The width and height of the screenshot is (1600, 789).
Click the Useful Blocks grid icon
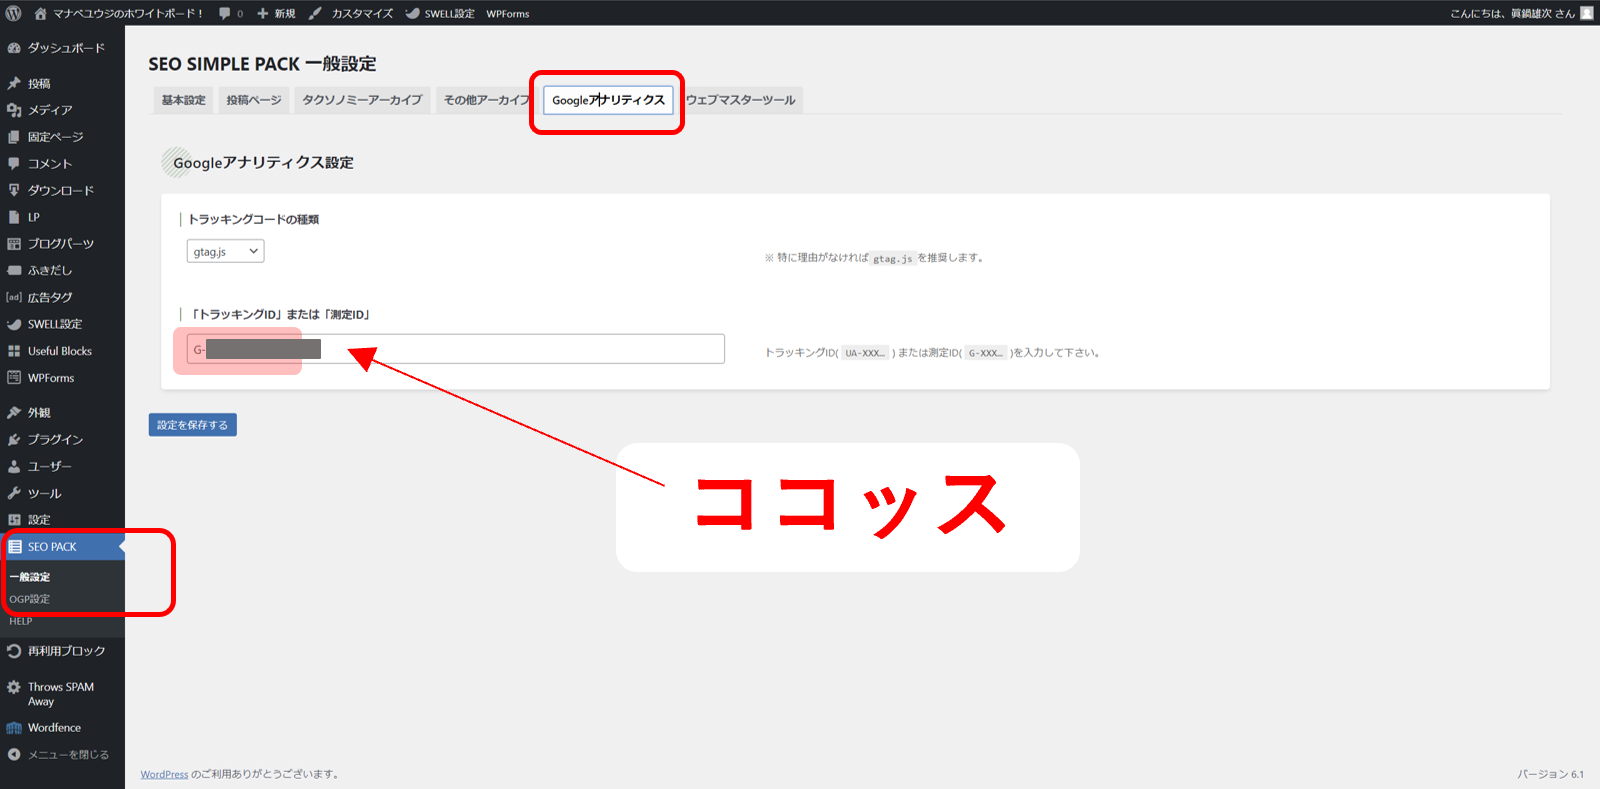[14, 351]
